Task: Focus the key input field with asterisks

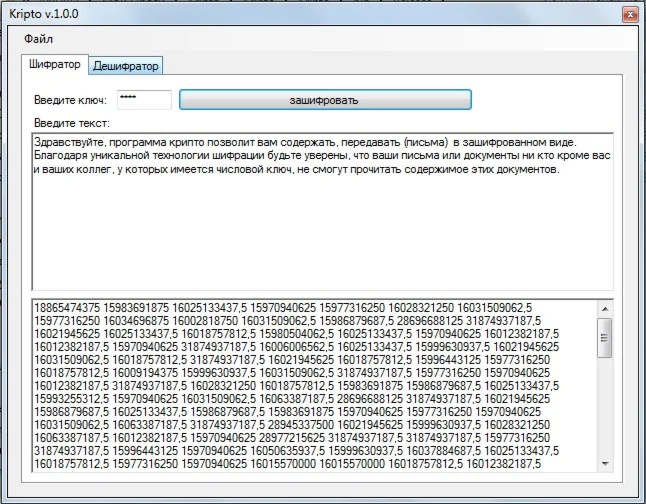Action: (144, 100)
